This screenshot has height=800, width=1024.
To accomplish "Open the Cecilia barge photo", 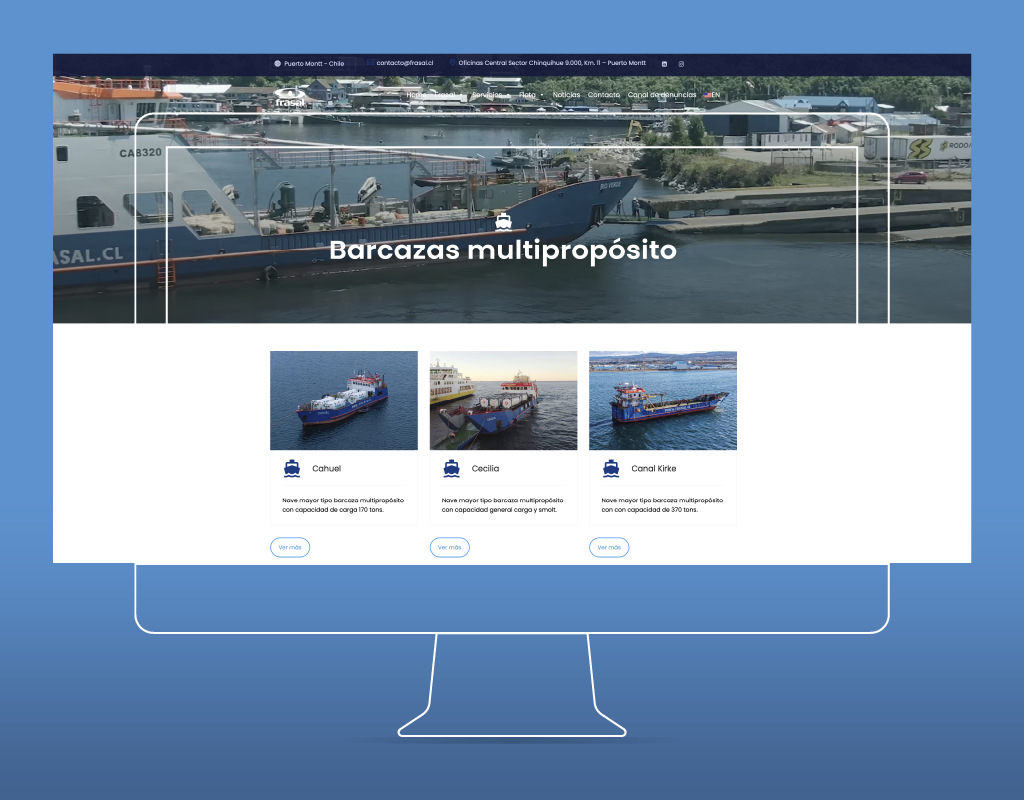I will click(503, 400).
